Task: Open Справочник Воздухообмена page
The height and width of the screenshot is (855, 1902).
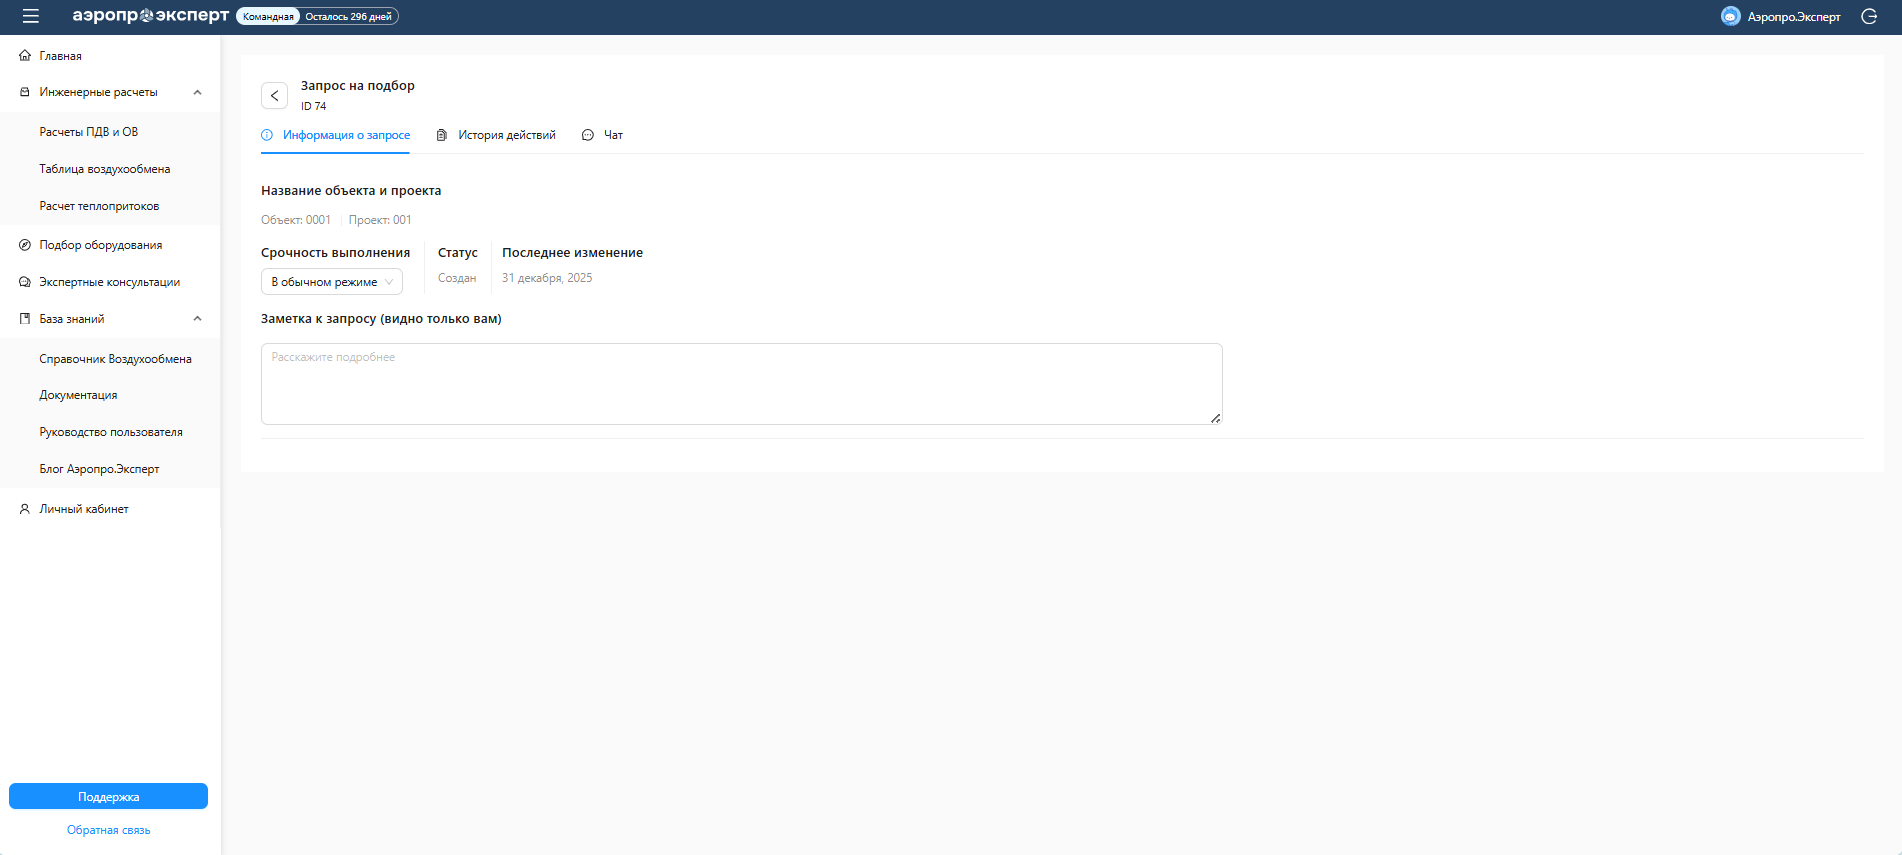Action: (115, 359)
